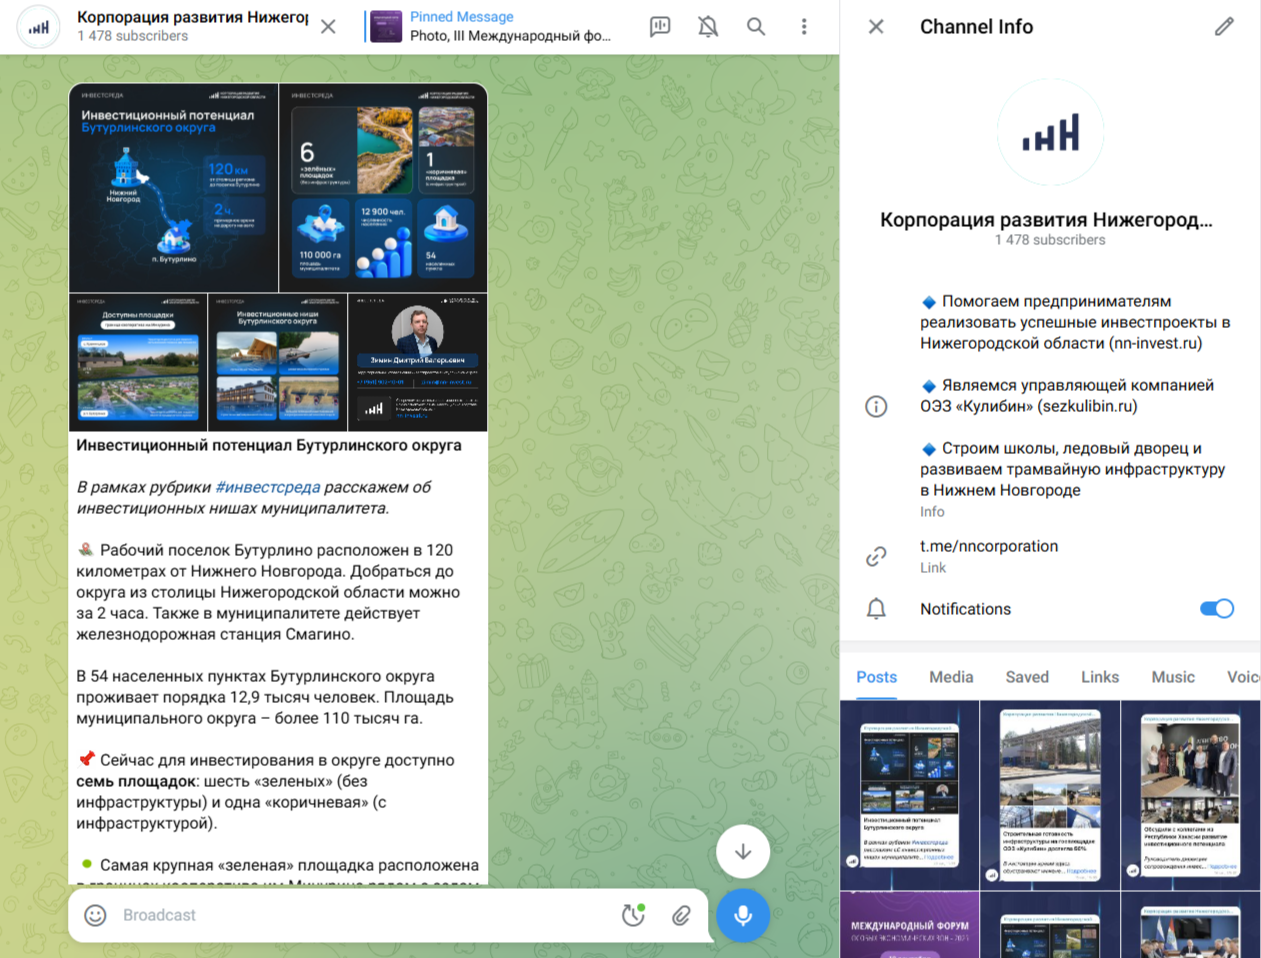Click the pencil edit channel icon
This screenshot has width=1261, height=958.
tap(1224, 27)
